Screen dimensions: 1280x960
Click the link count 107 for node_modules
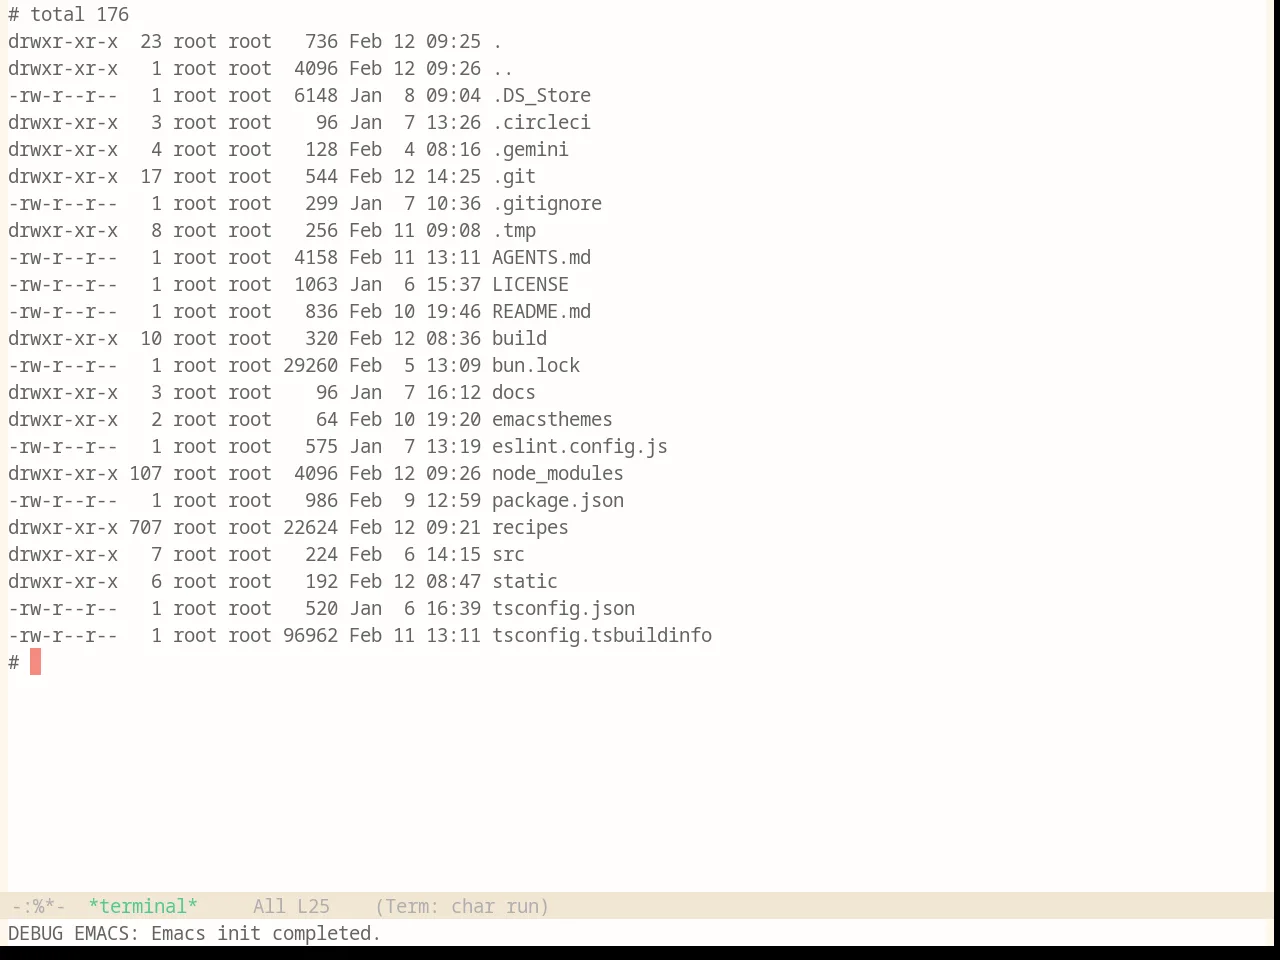pos(145,474)
